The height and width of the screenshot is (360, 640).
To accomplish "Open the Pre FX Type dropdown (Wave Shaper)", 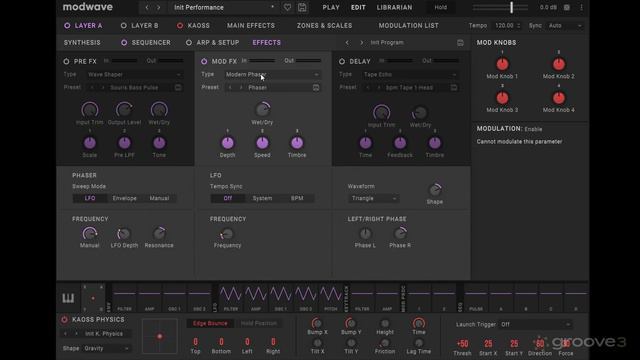I will coord(134,74).
